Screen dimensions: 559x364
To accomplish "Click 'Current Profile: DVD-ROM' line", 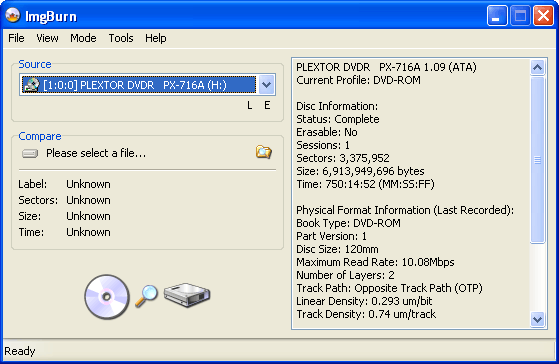I will tap(358, 80).
